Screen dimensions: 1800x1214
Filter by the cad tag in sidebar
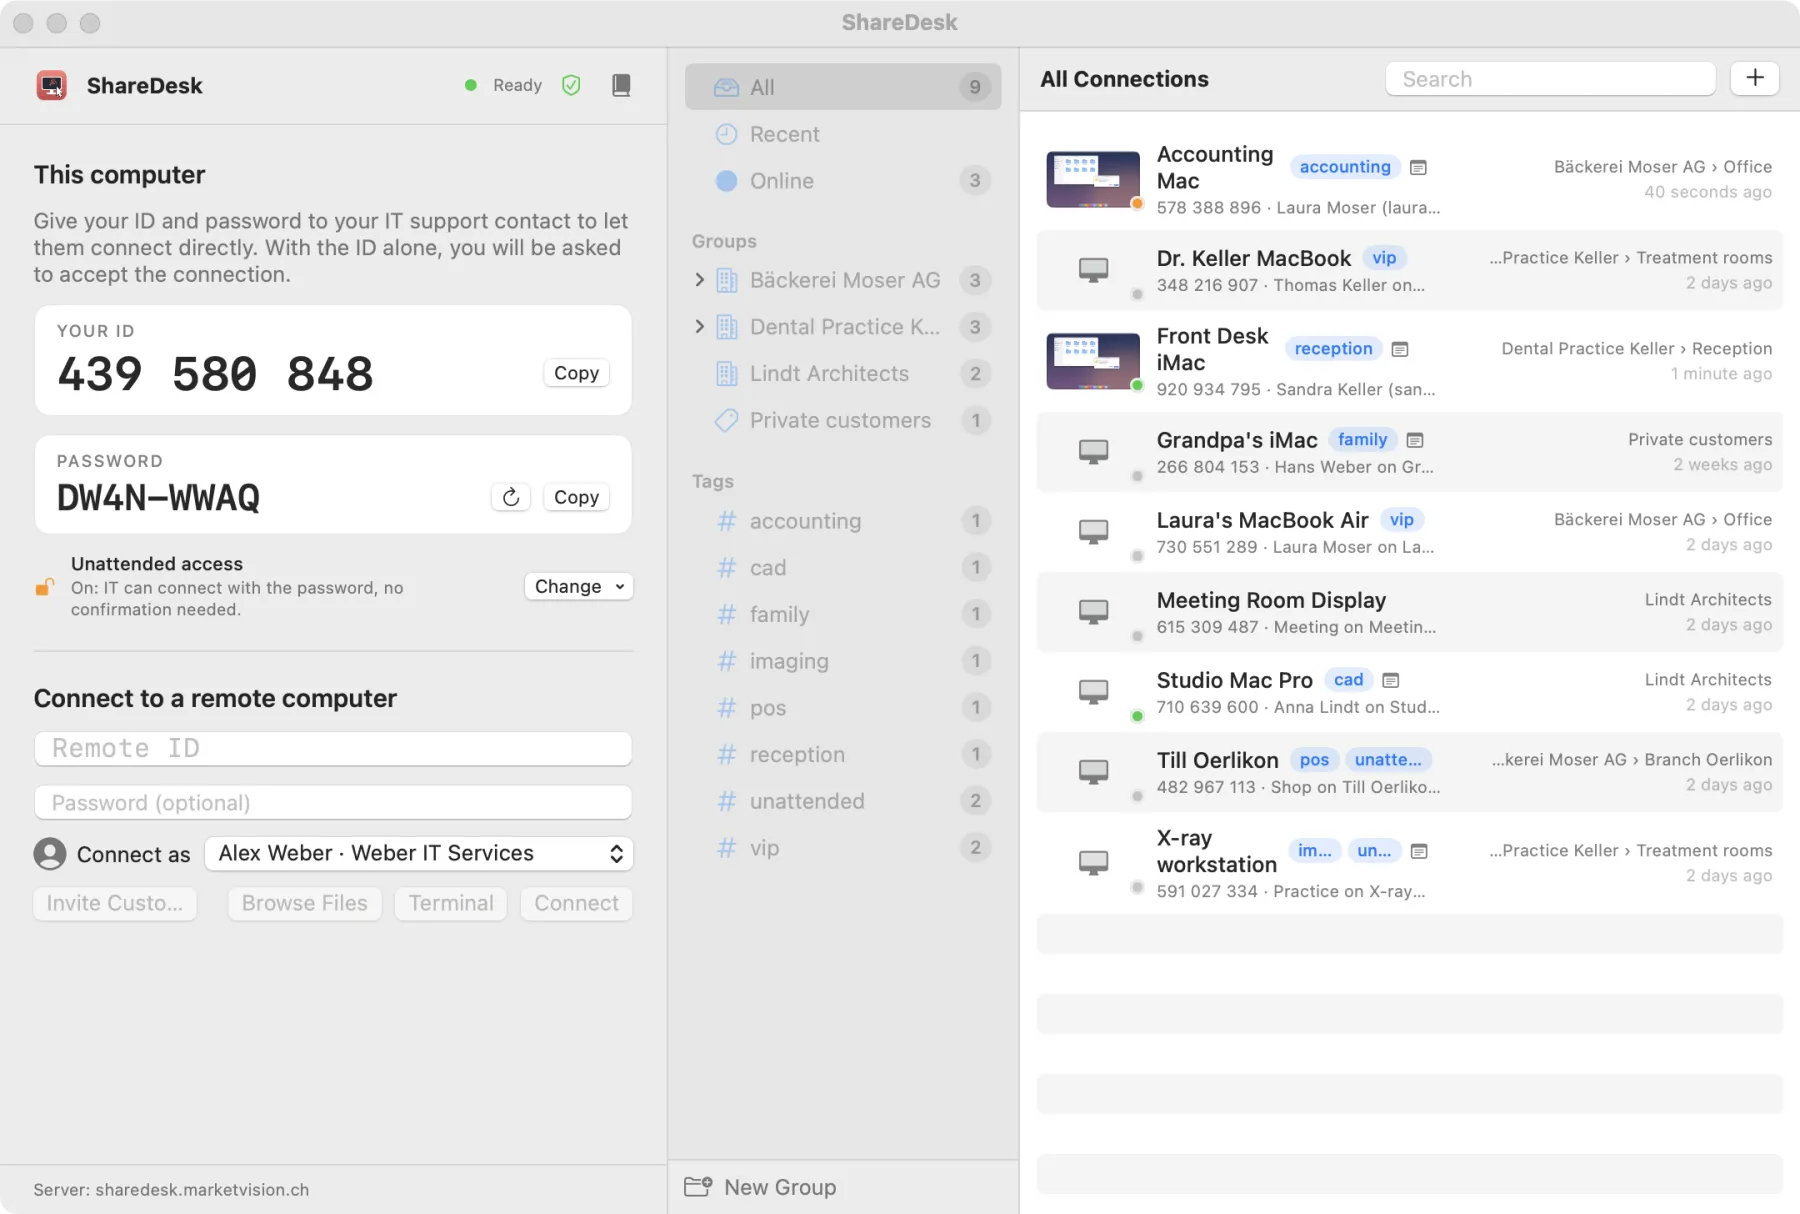[x=843, y=568]
